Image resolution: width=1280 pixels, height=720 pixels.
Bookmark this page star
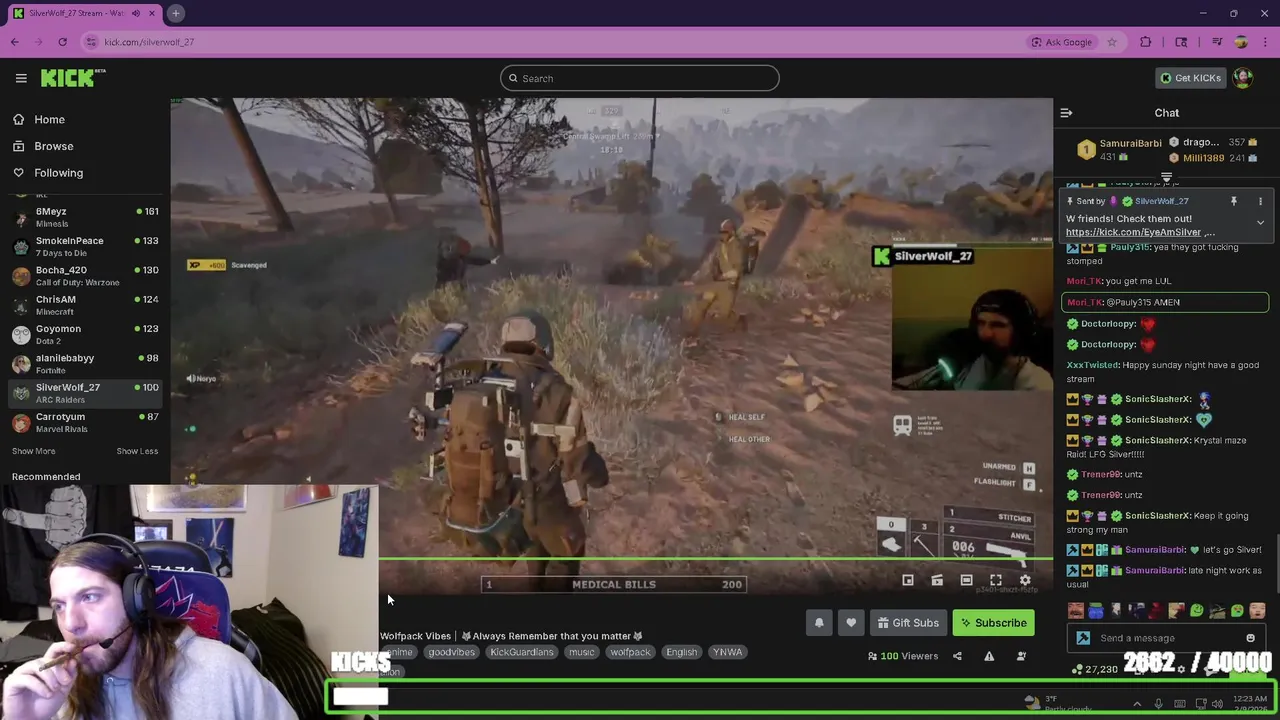tap(1111, 42)
